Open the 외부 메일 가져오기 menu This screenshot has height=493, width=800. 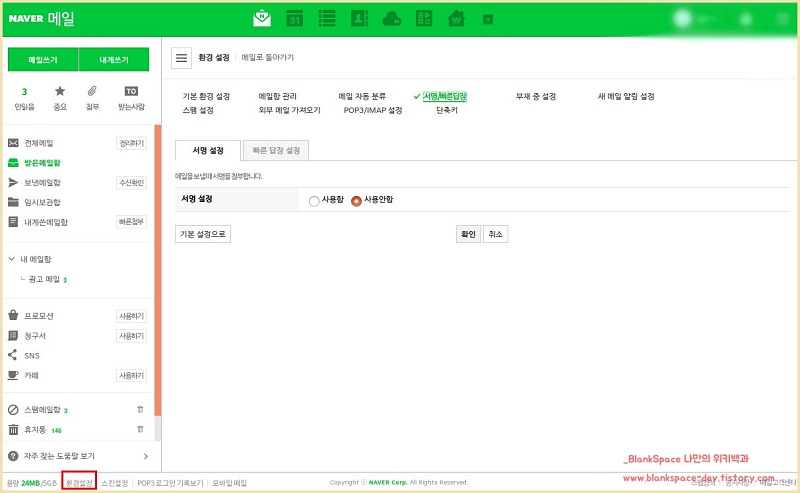pos(289,110)
